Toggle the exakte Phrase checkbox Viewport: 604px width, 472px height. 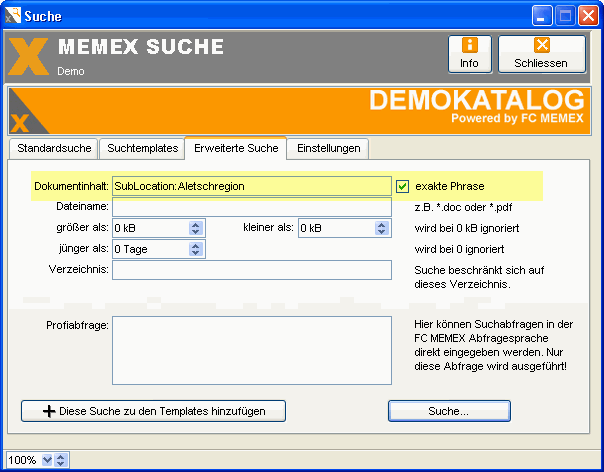pyautogui.click(x=403, y=186)
